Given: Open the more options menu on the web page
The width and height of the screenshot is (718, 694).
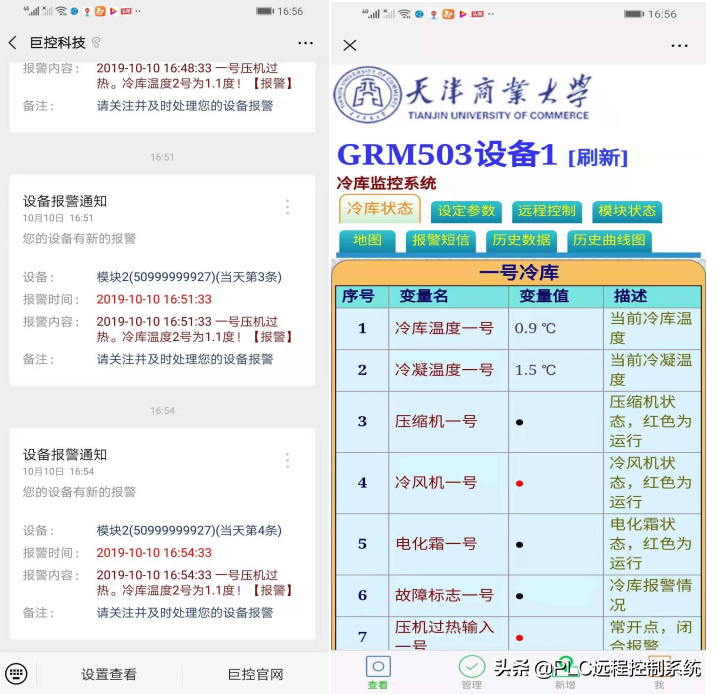Looking at the screenshot, I should coord(679,45).
